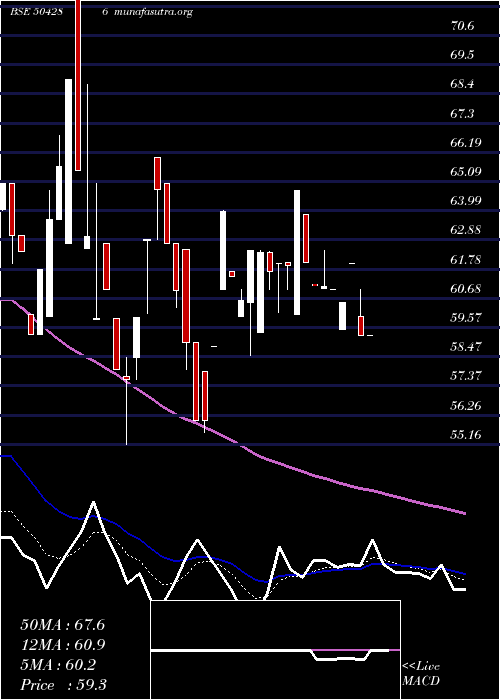Click the 61.78 price axis label
The image size is (500, 700).
[466, 259]
